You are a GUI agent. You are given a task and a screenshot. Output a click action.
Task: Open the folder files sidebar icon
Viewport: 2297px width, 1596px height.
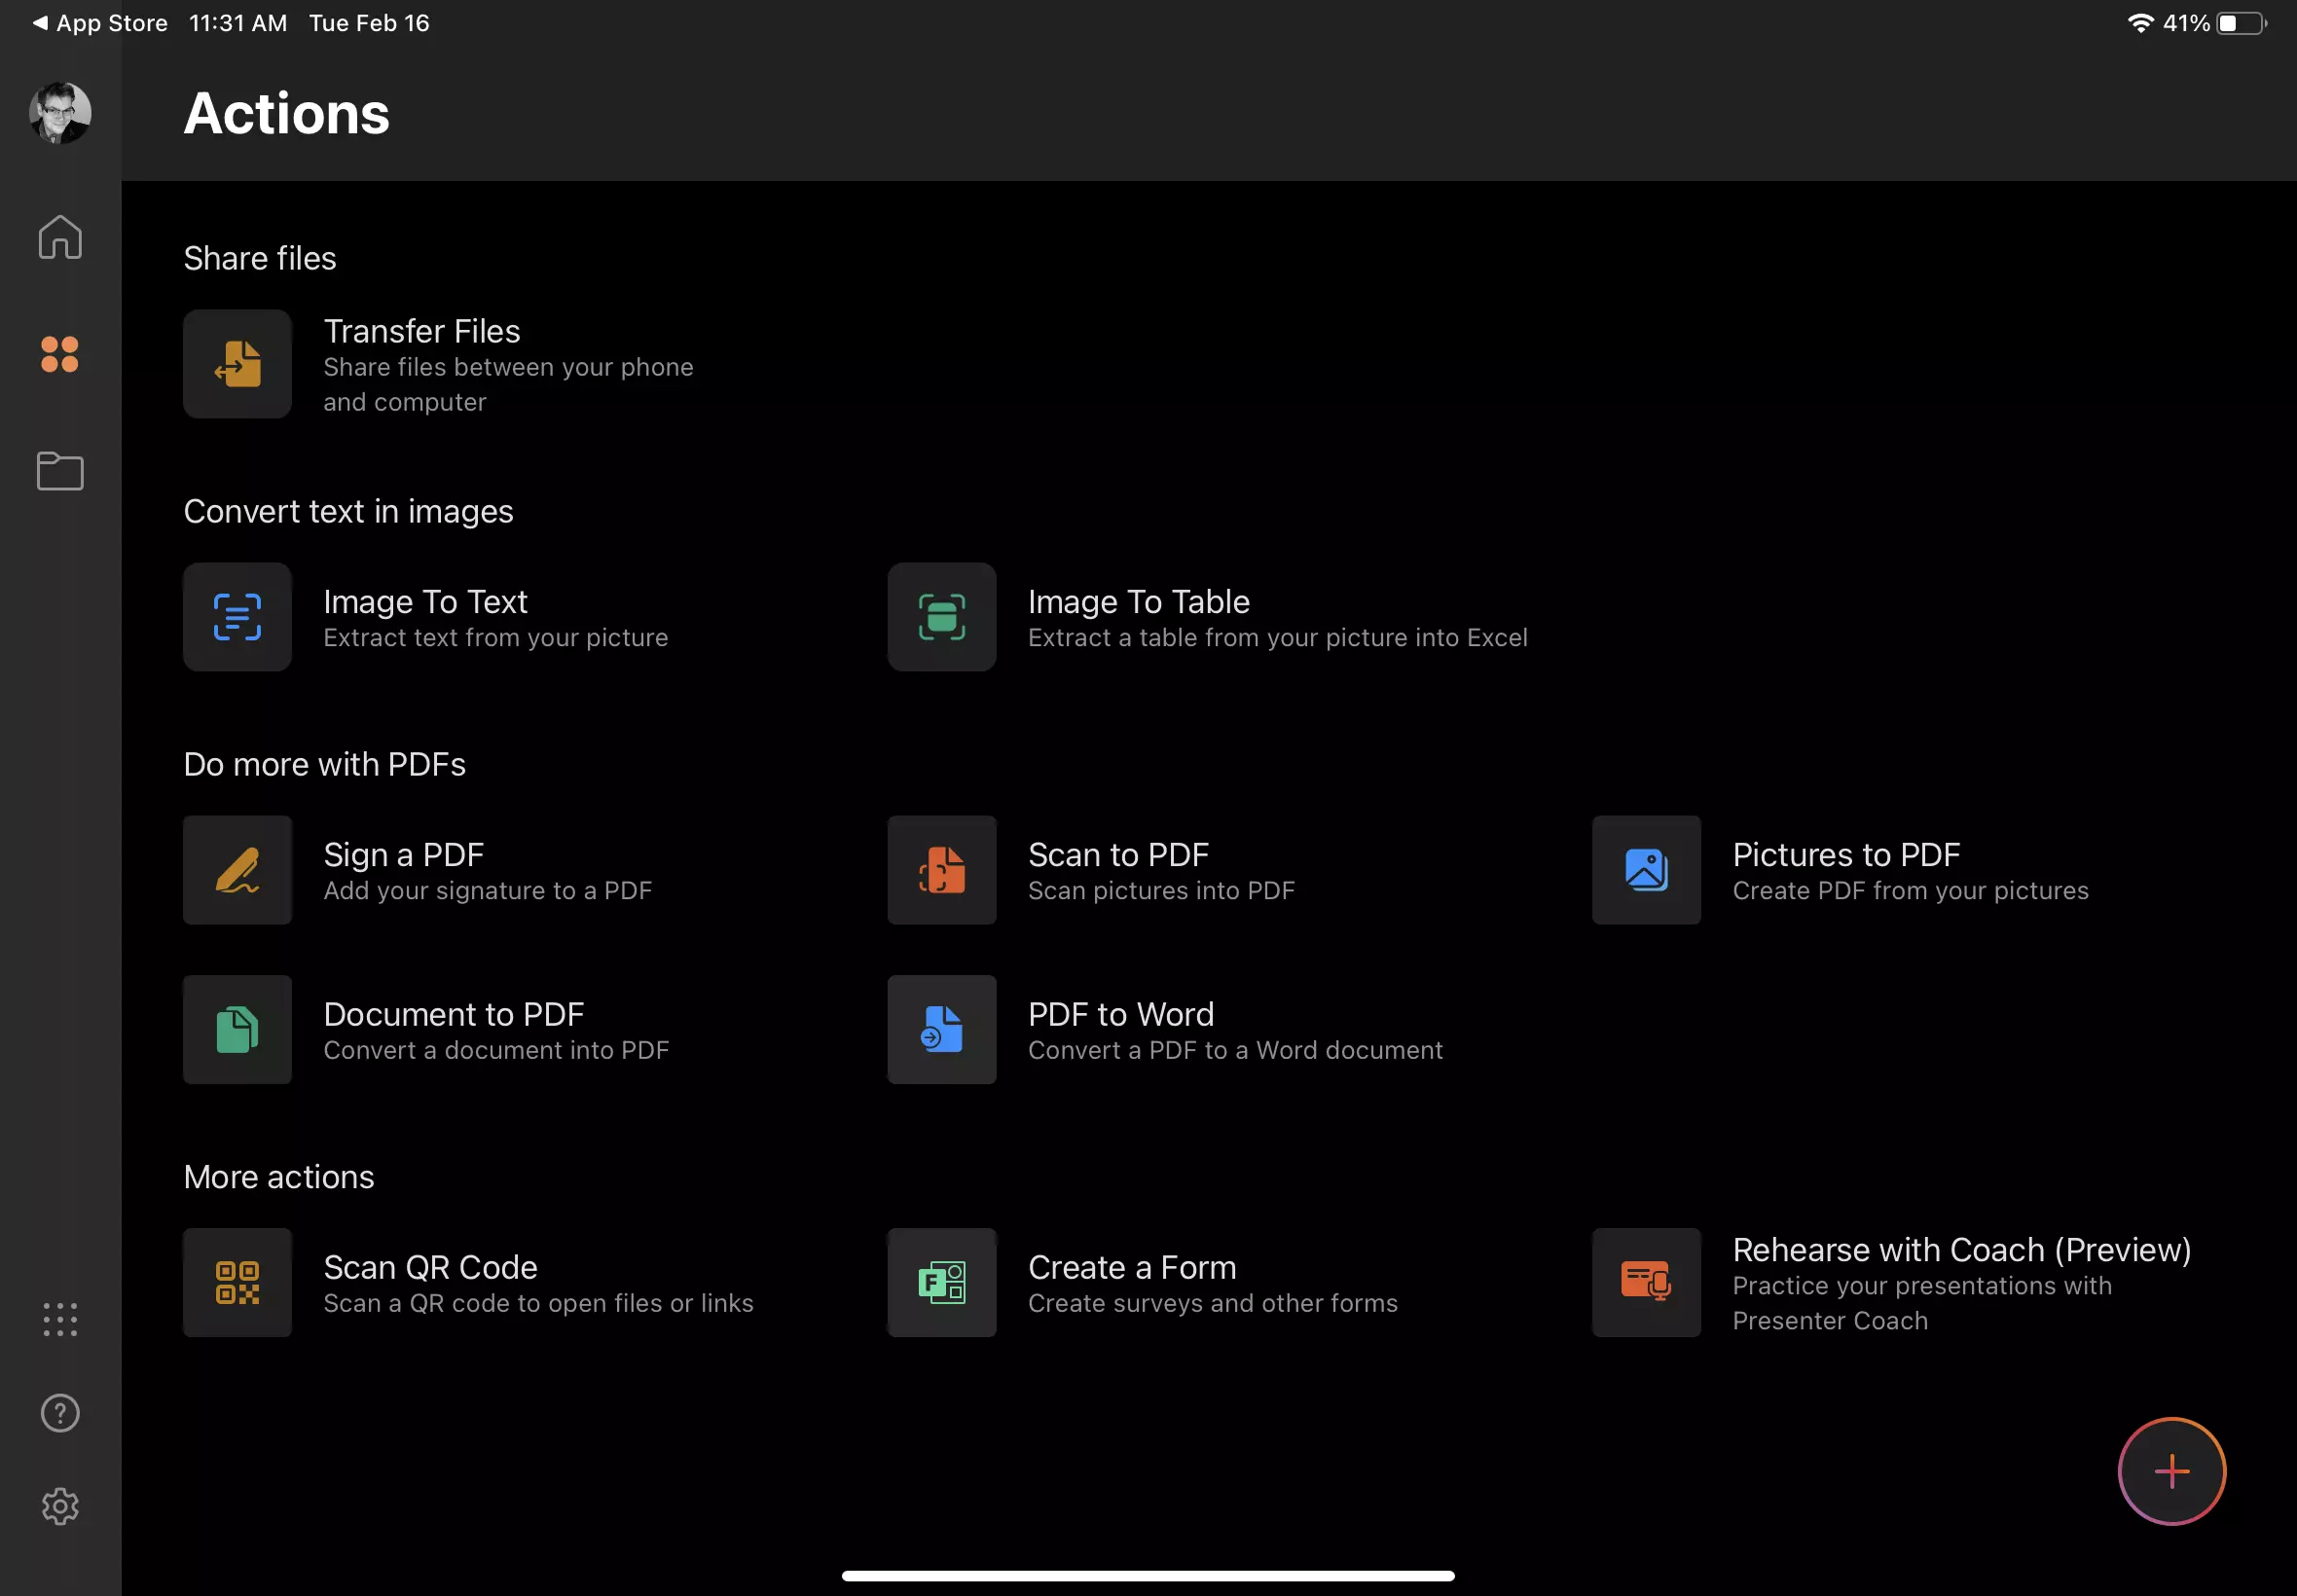click(x=60, y=471)
